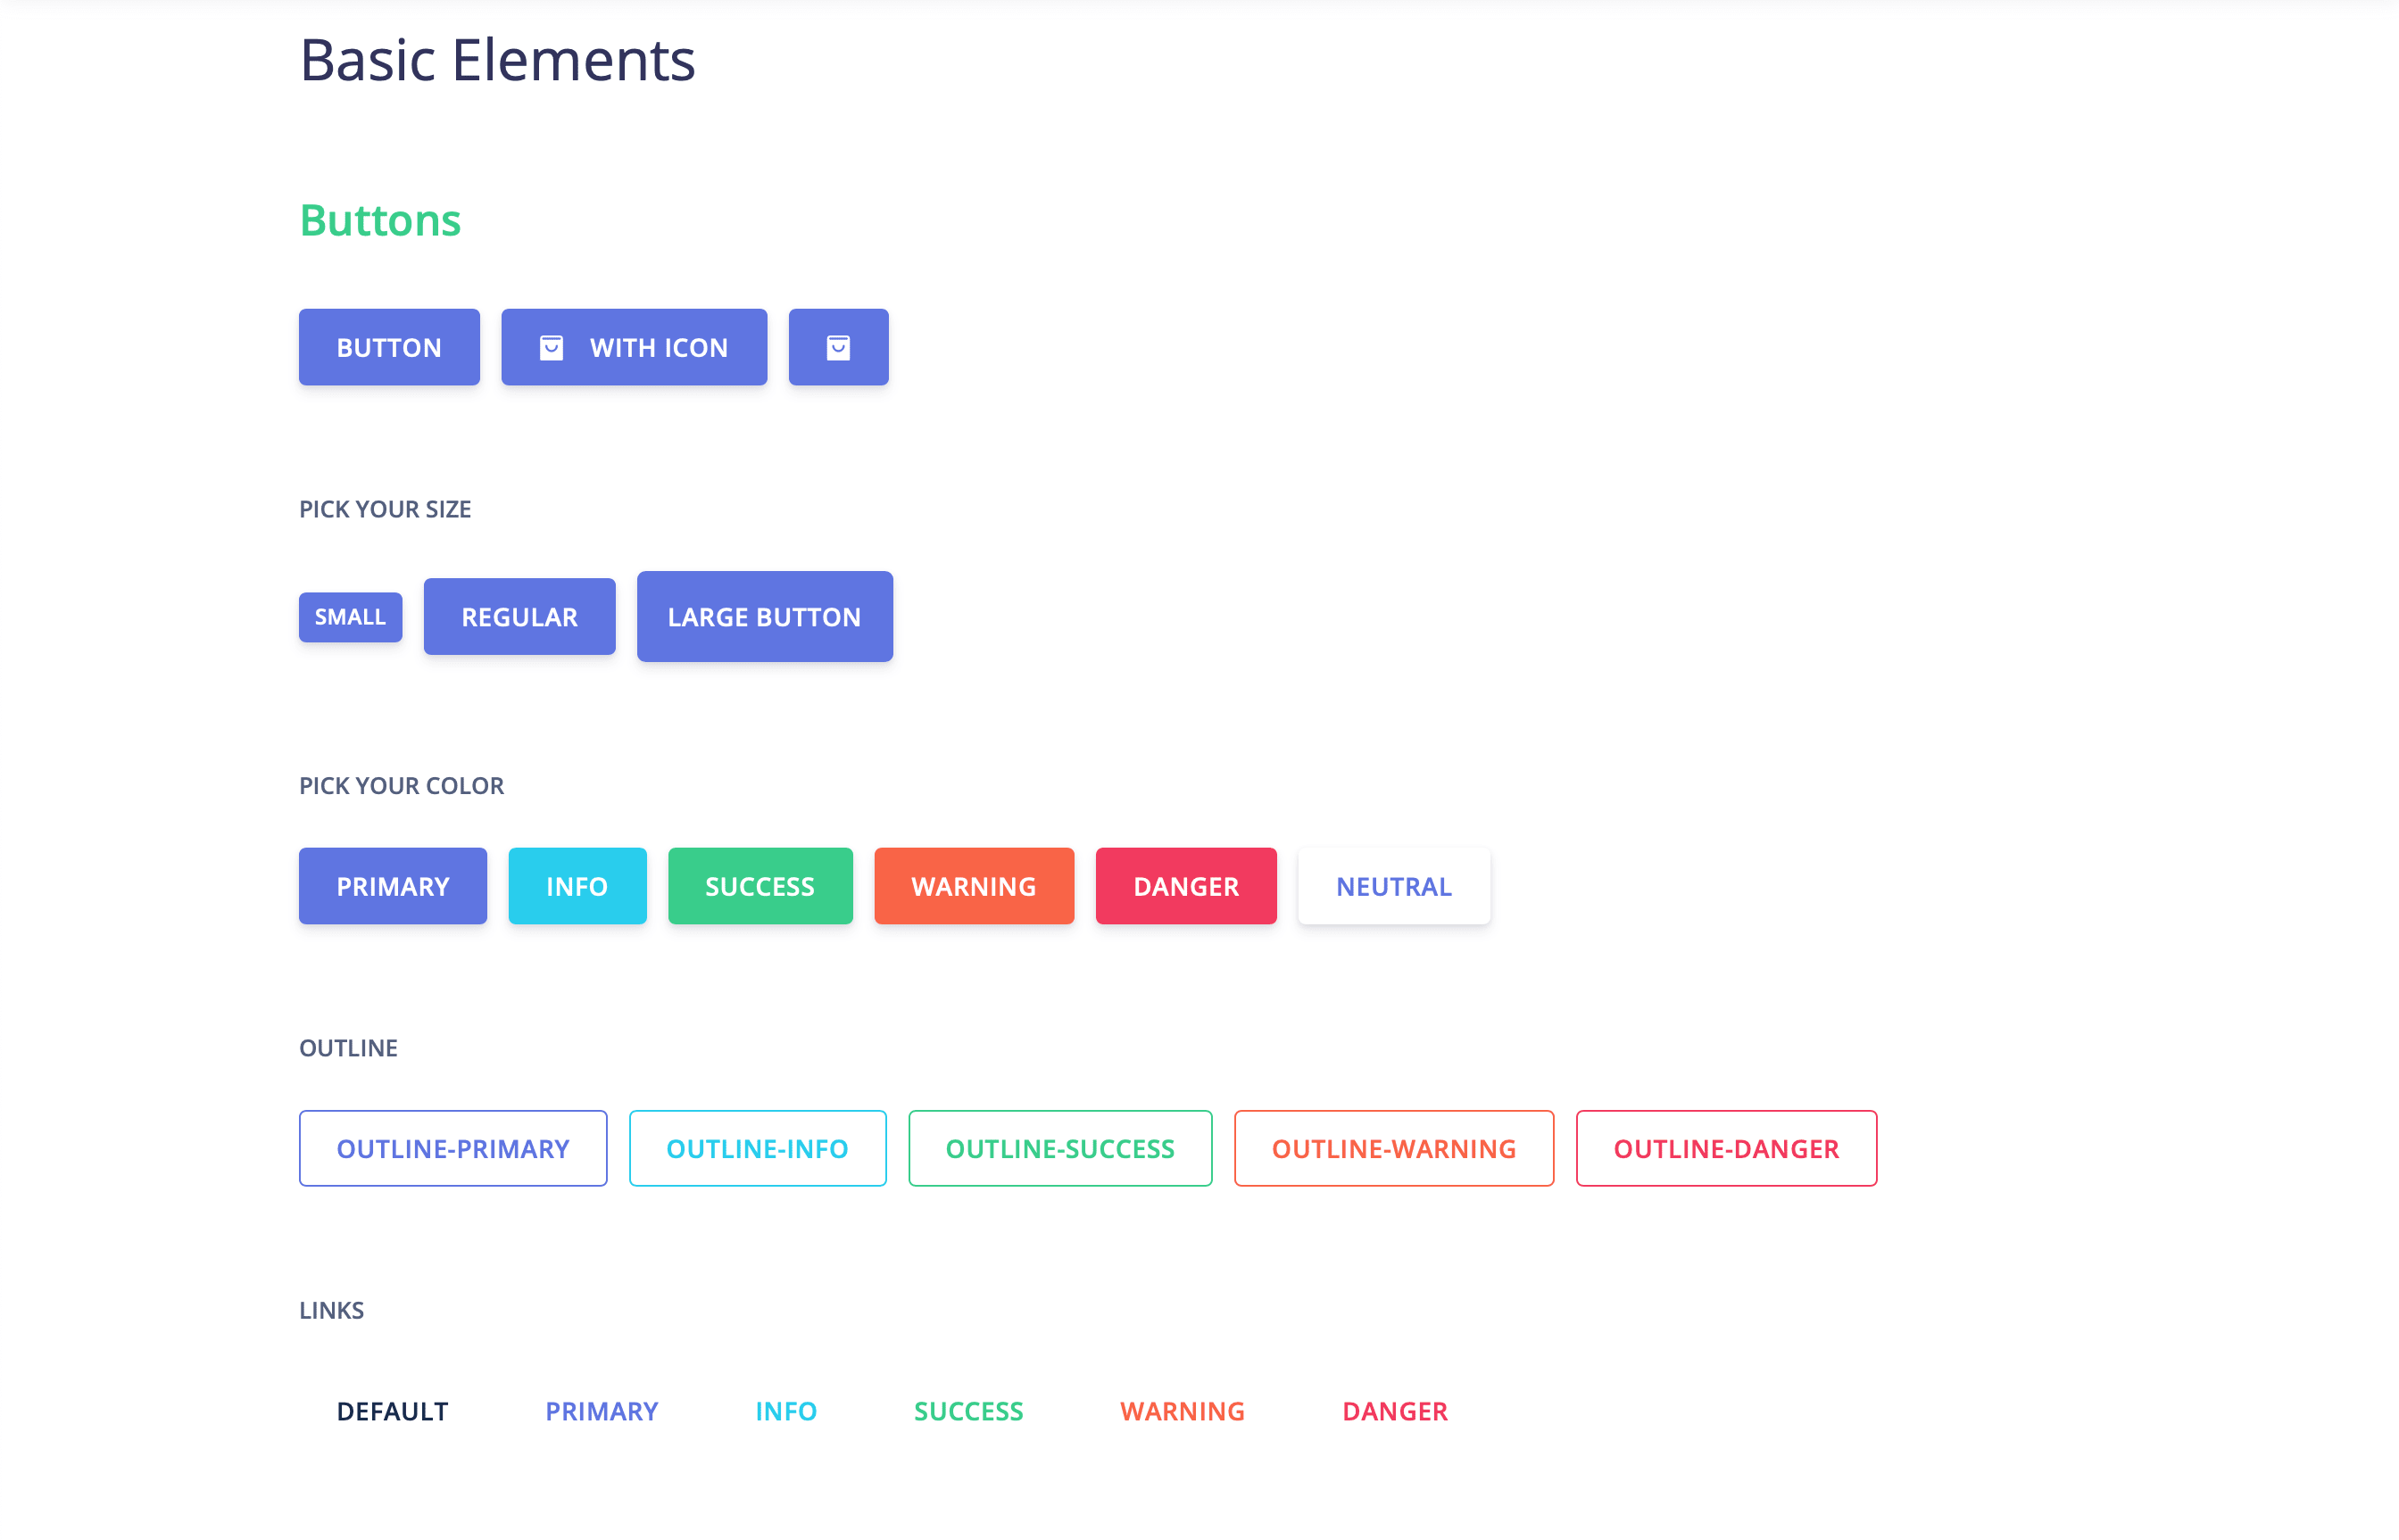This screenshot has width=2399, height=1540.
Task: Select the white NEUTRAL button
Action: 1393,886
